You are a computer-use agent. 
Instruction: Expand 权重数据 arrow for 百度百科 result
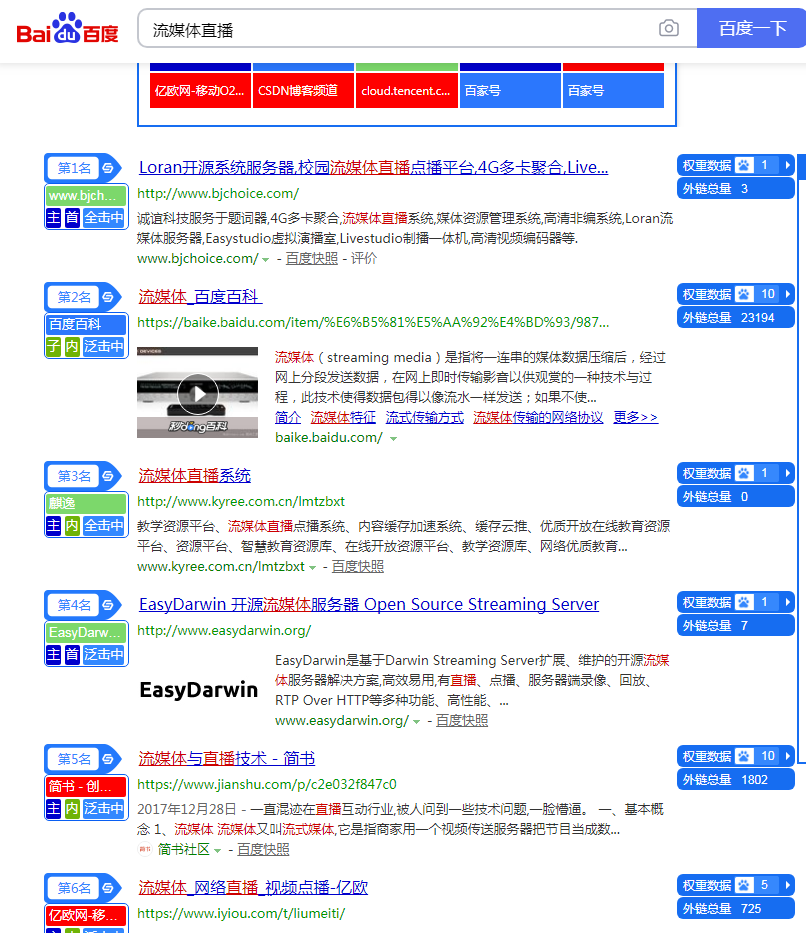(x=788, y=295)
